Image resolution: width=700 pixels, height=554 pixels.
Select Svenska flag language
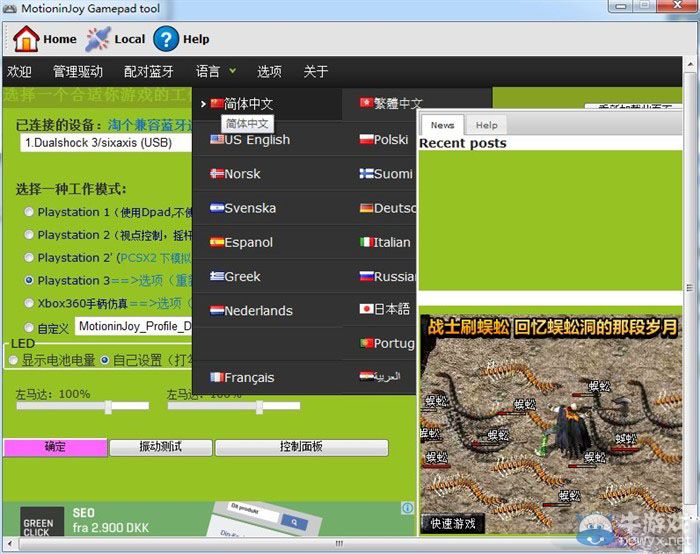pos(243,208)
